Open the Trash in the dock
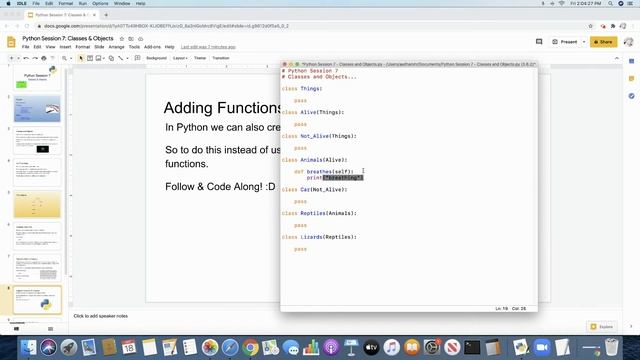Viewport: 640px width, 360px height. coord(611,348)
